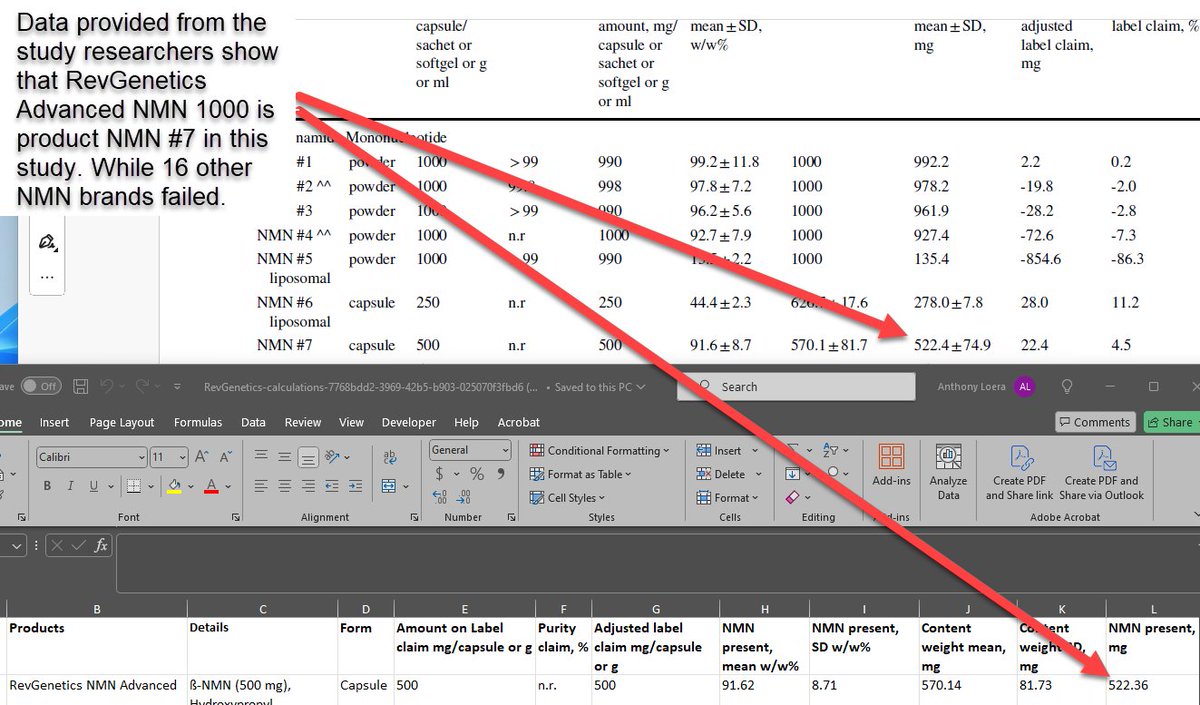This screenshot has width=1200, height=705.
Task: Open the Insert ribbon tab
Action: [54, 422]
